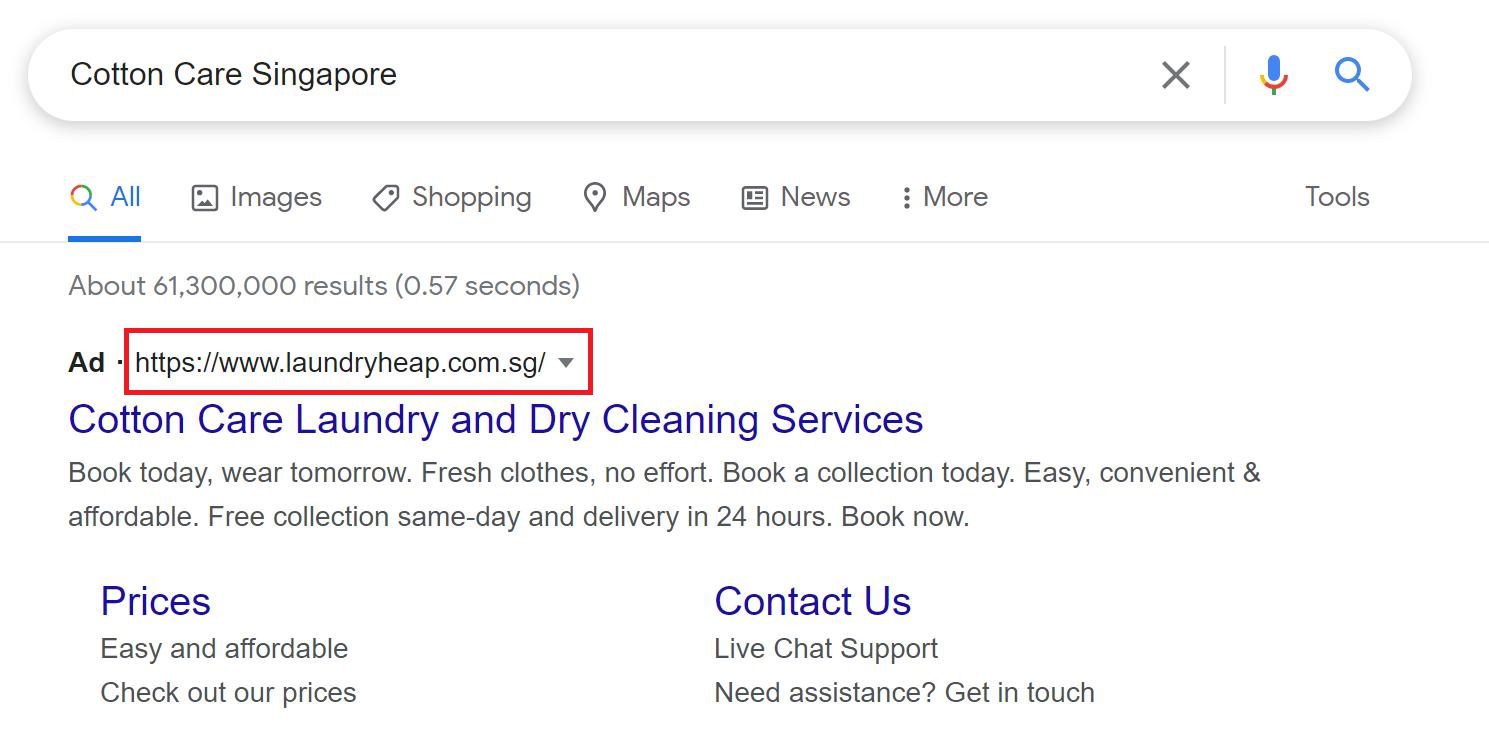Image resolution: width=1489 pixels, height=734 pixels.
Task: Open the Prices sitelink
Action: 155,601
